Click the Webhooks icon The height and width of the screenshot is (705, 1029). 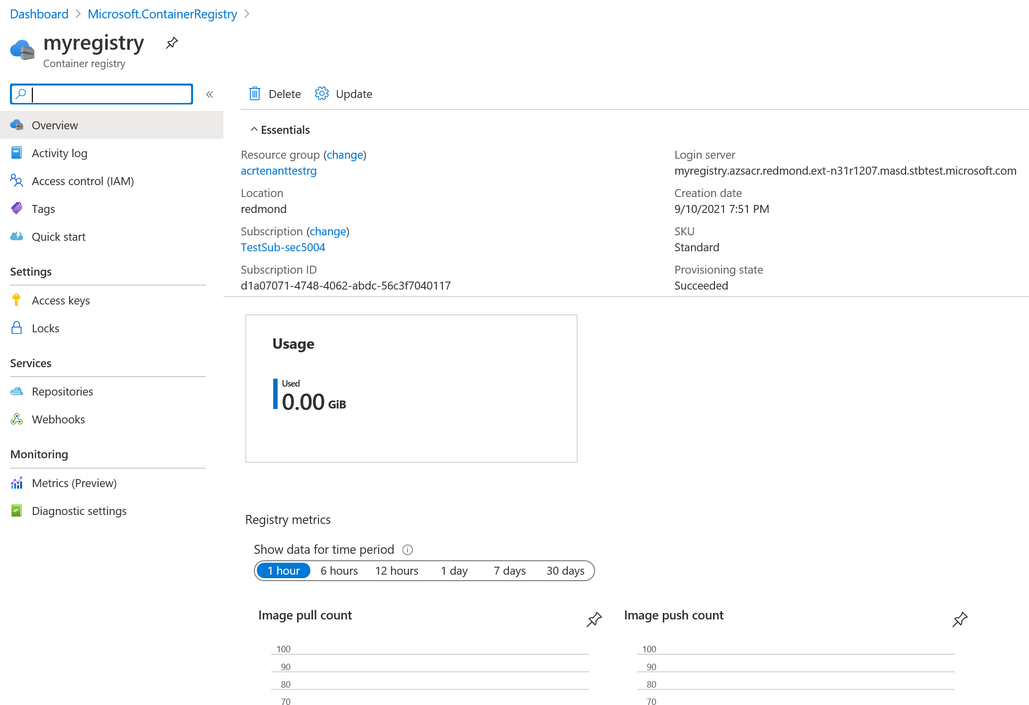pyautogui.click(x=17, y=419)
